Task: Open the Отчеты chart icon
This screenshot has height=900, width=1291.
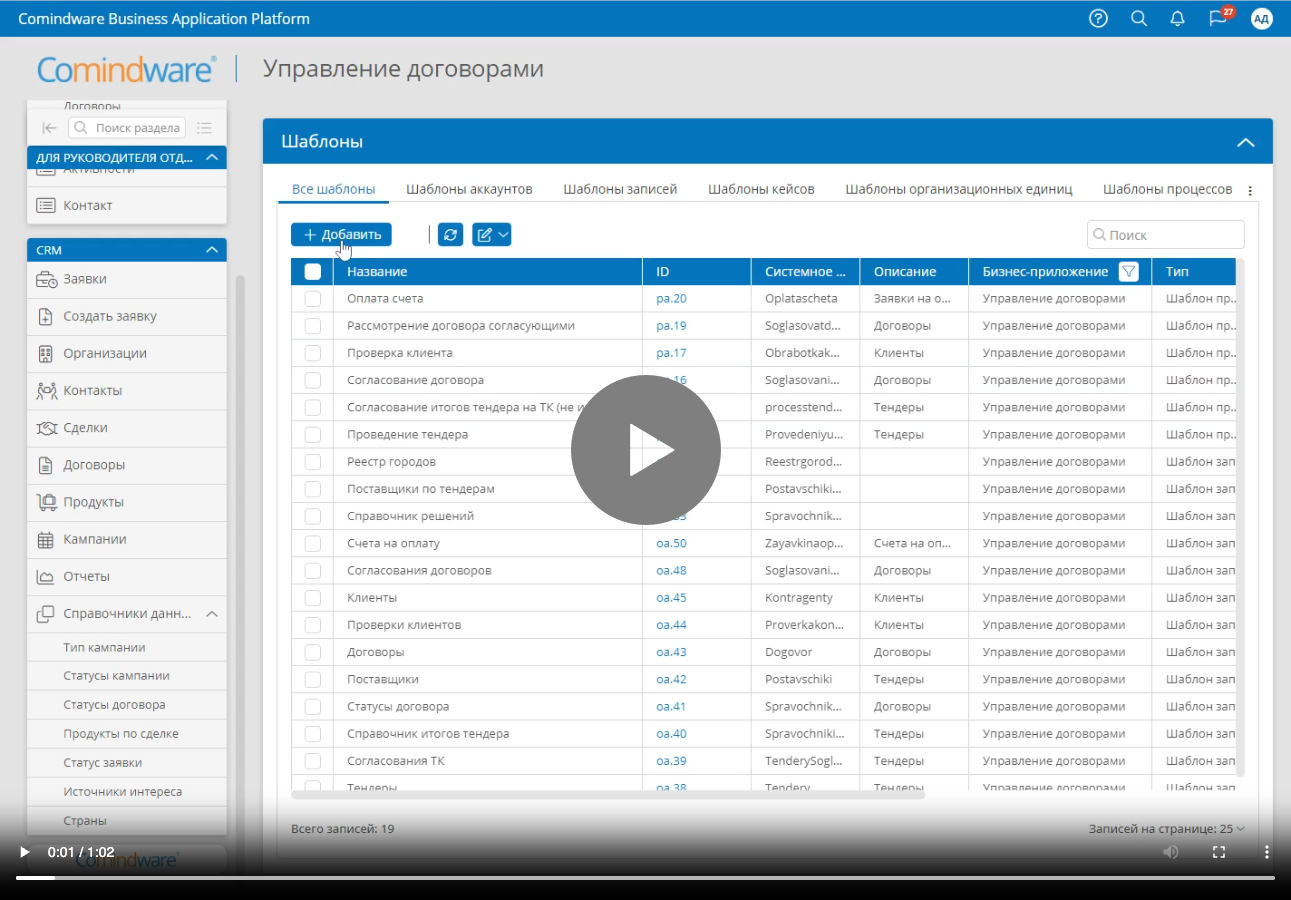Action: (x=46, y=576)
